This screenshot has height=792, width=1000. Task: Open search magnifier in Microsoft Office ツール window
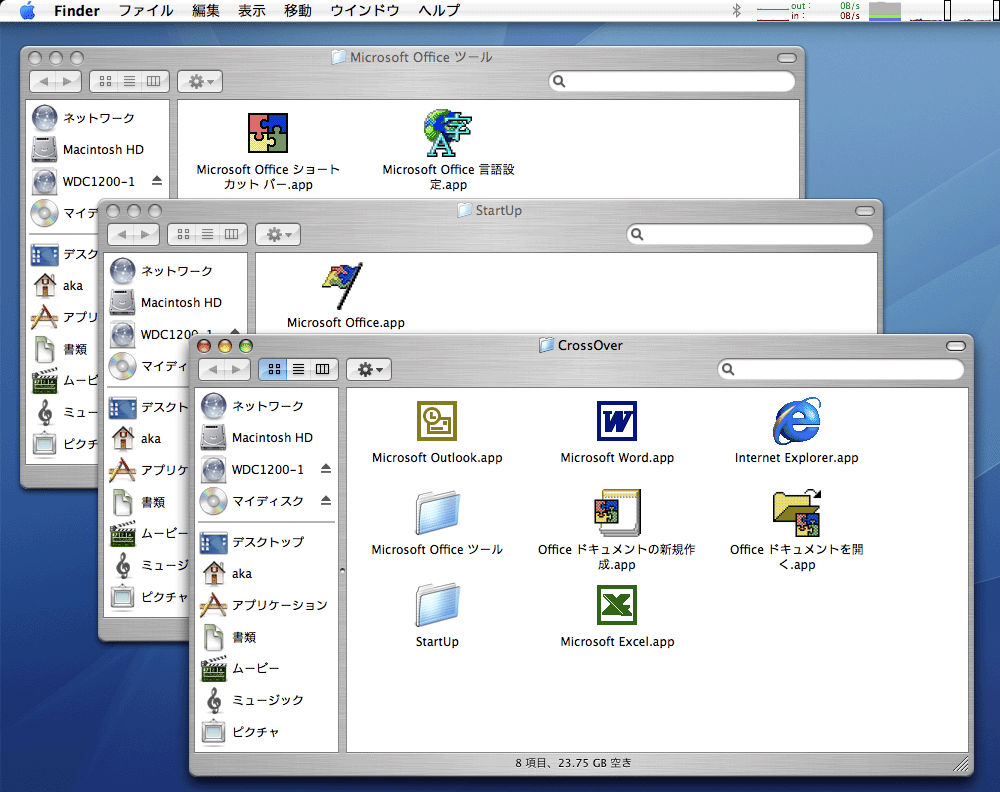point(559,81)
